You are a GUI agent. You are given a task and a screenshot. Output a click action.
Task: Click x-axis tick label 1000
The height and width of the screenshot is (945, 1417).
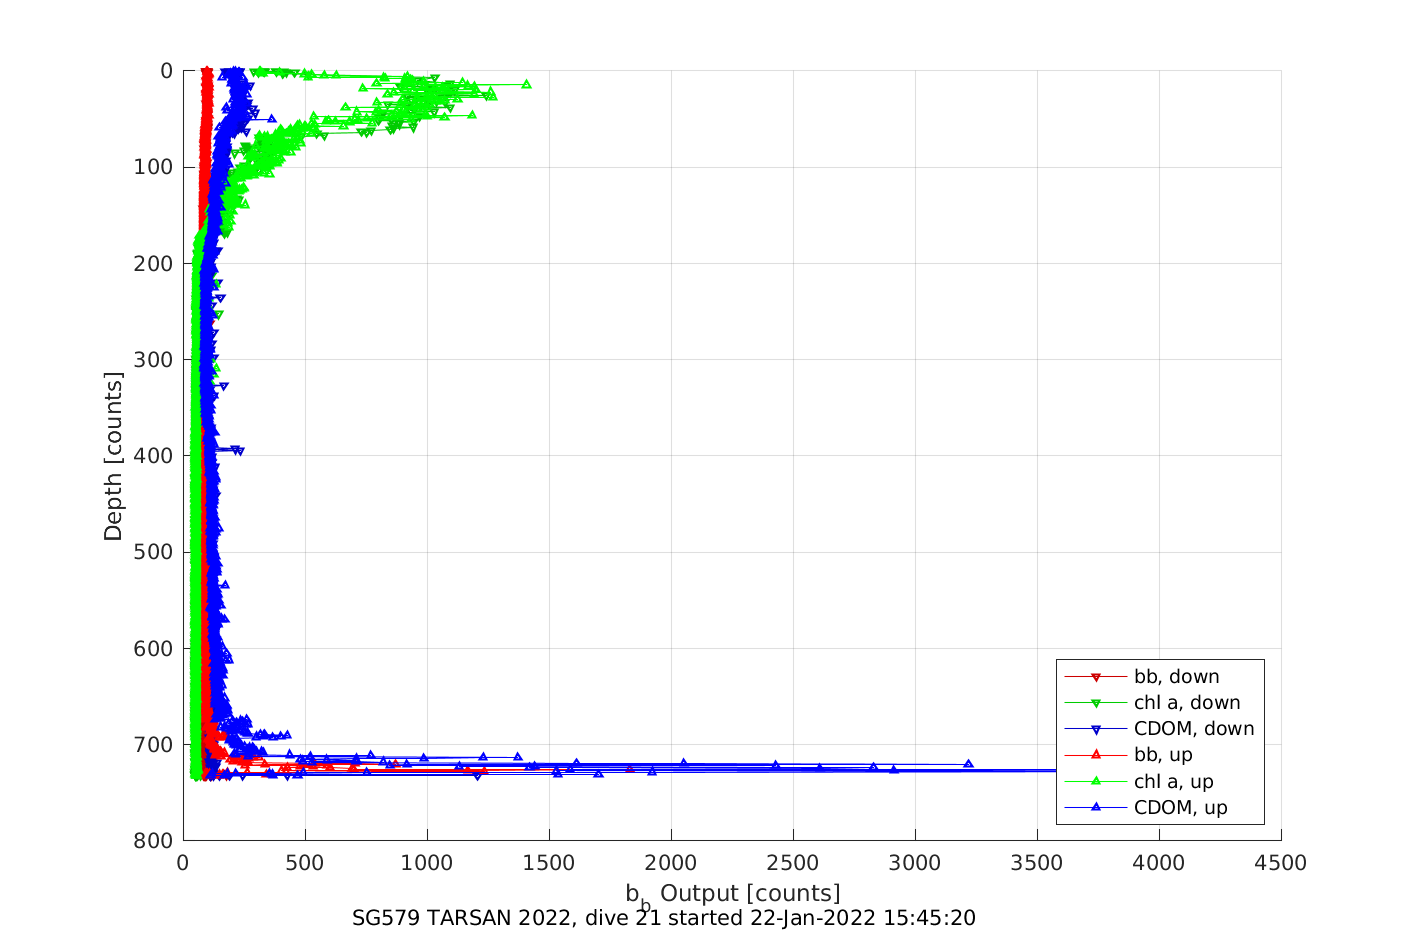pos(427,863)
